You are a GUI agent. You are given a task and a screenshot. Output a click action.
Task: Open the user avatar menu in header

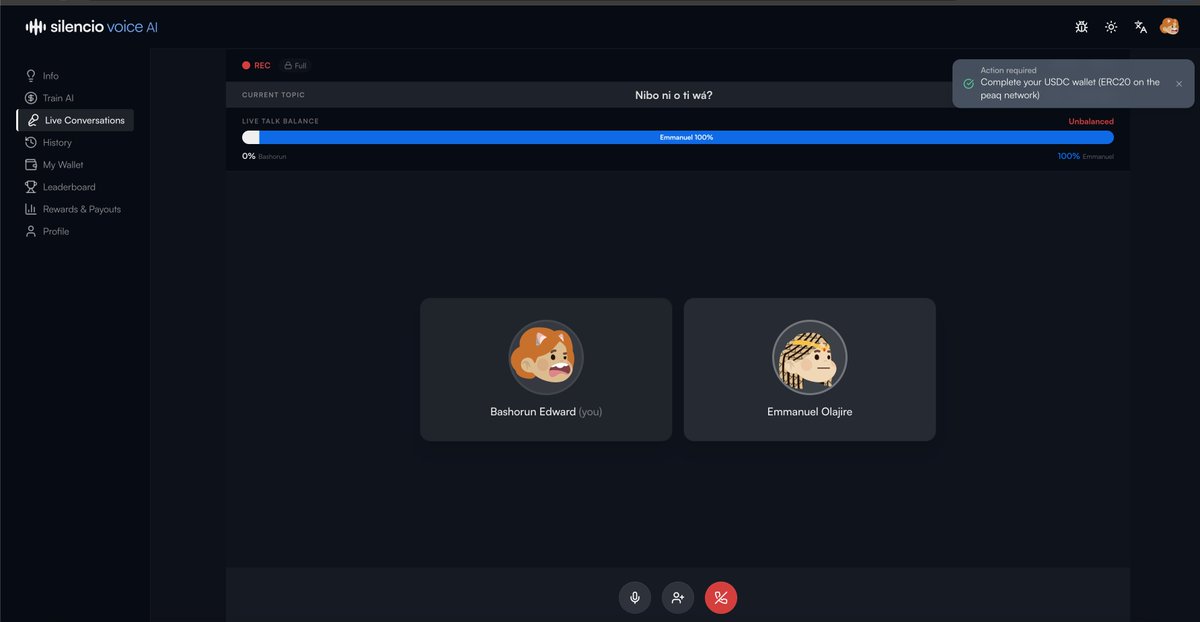(x=1169, y=27)
